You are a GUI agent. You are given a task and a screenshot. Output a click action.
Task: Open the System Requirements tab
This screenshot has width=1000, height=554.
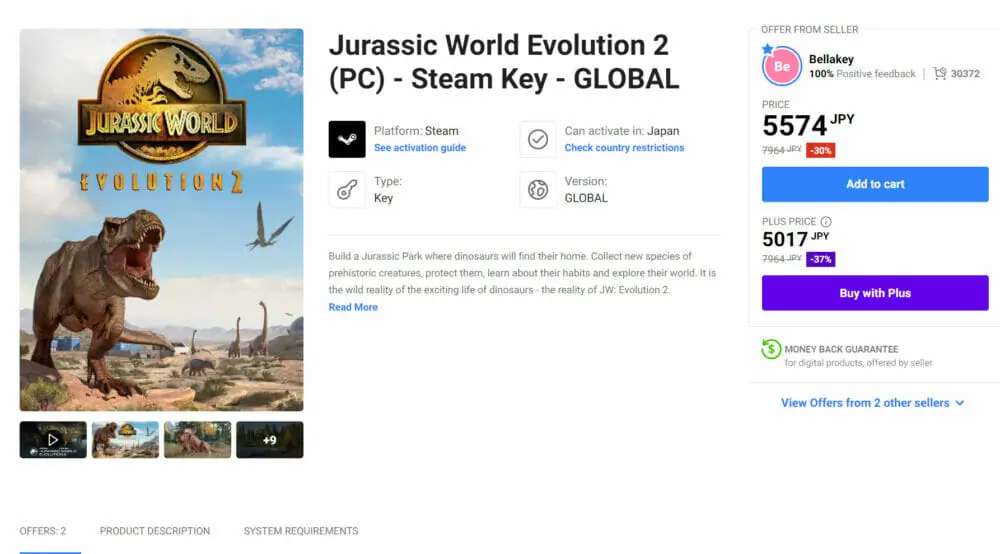click(301, 531)
